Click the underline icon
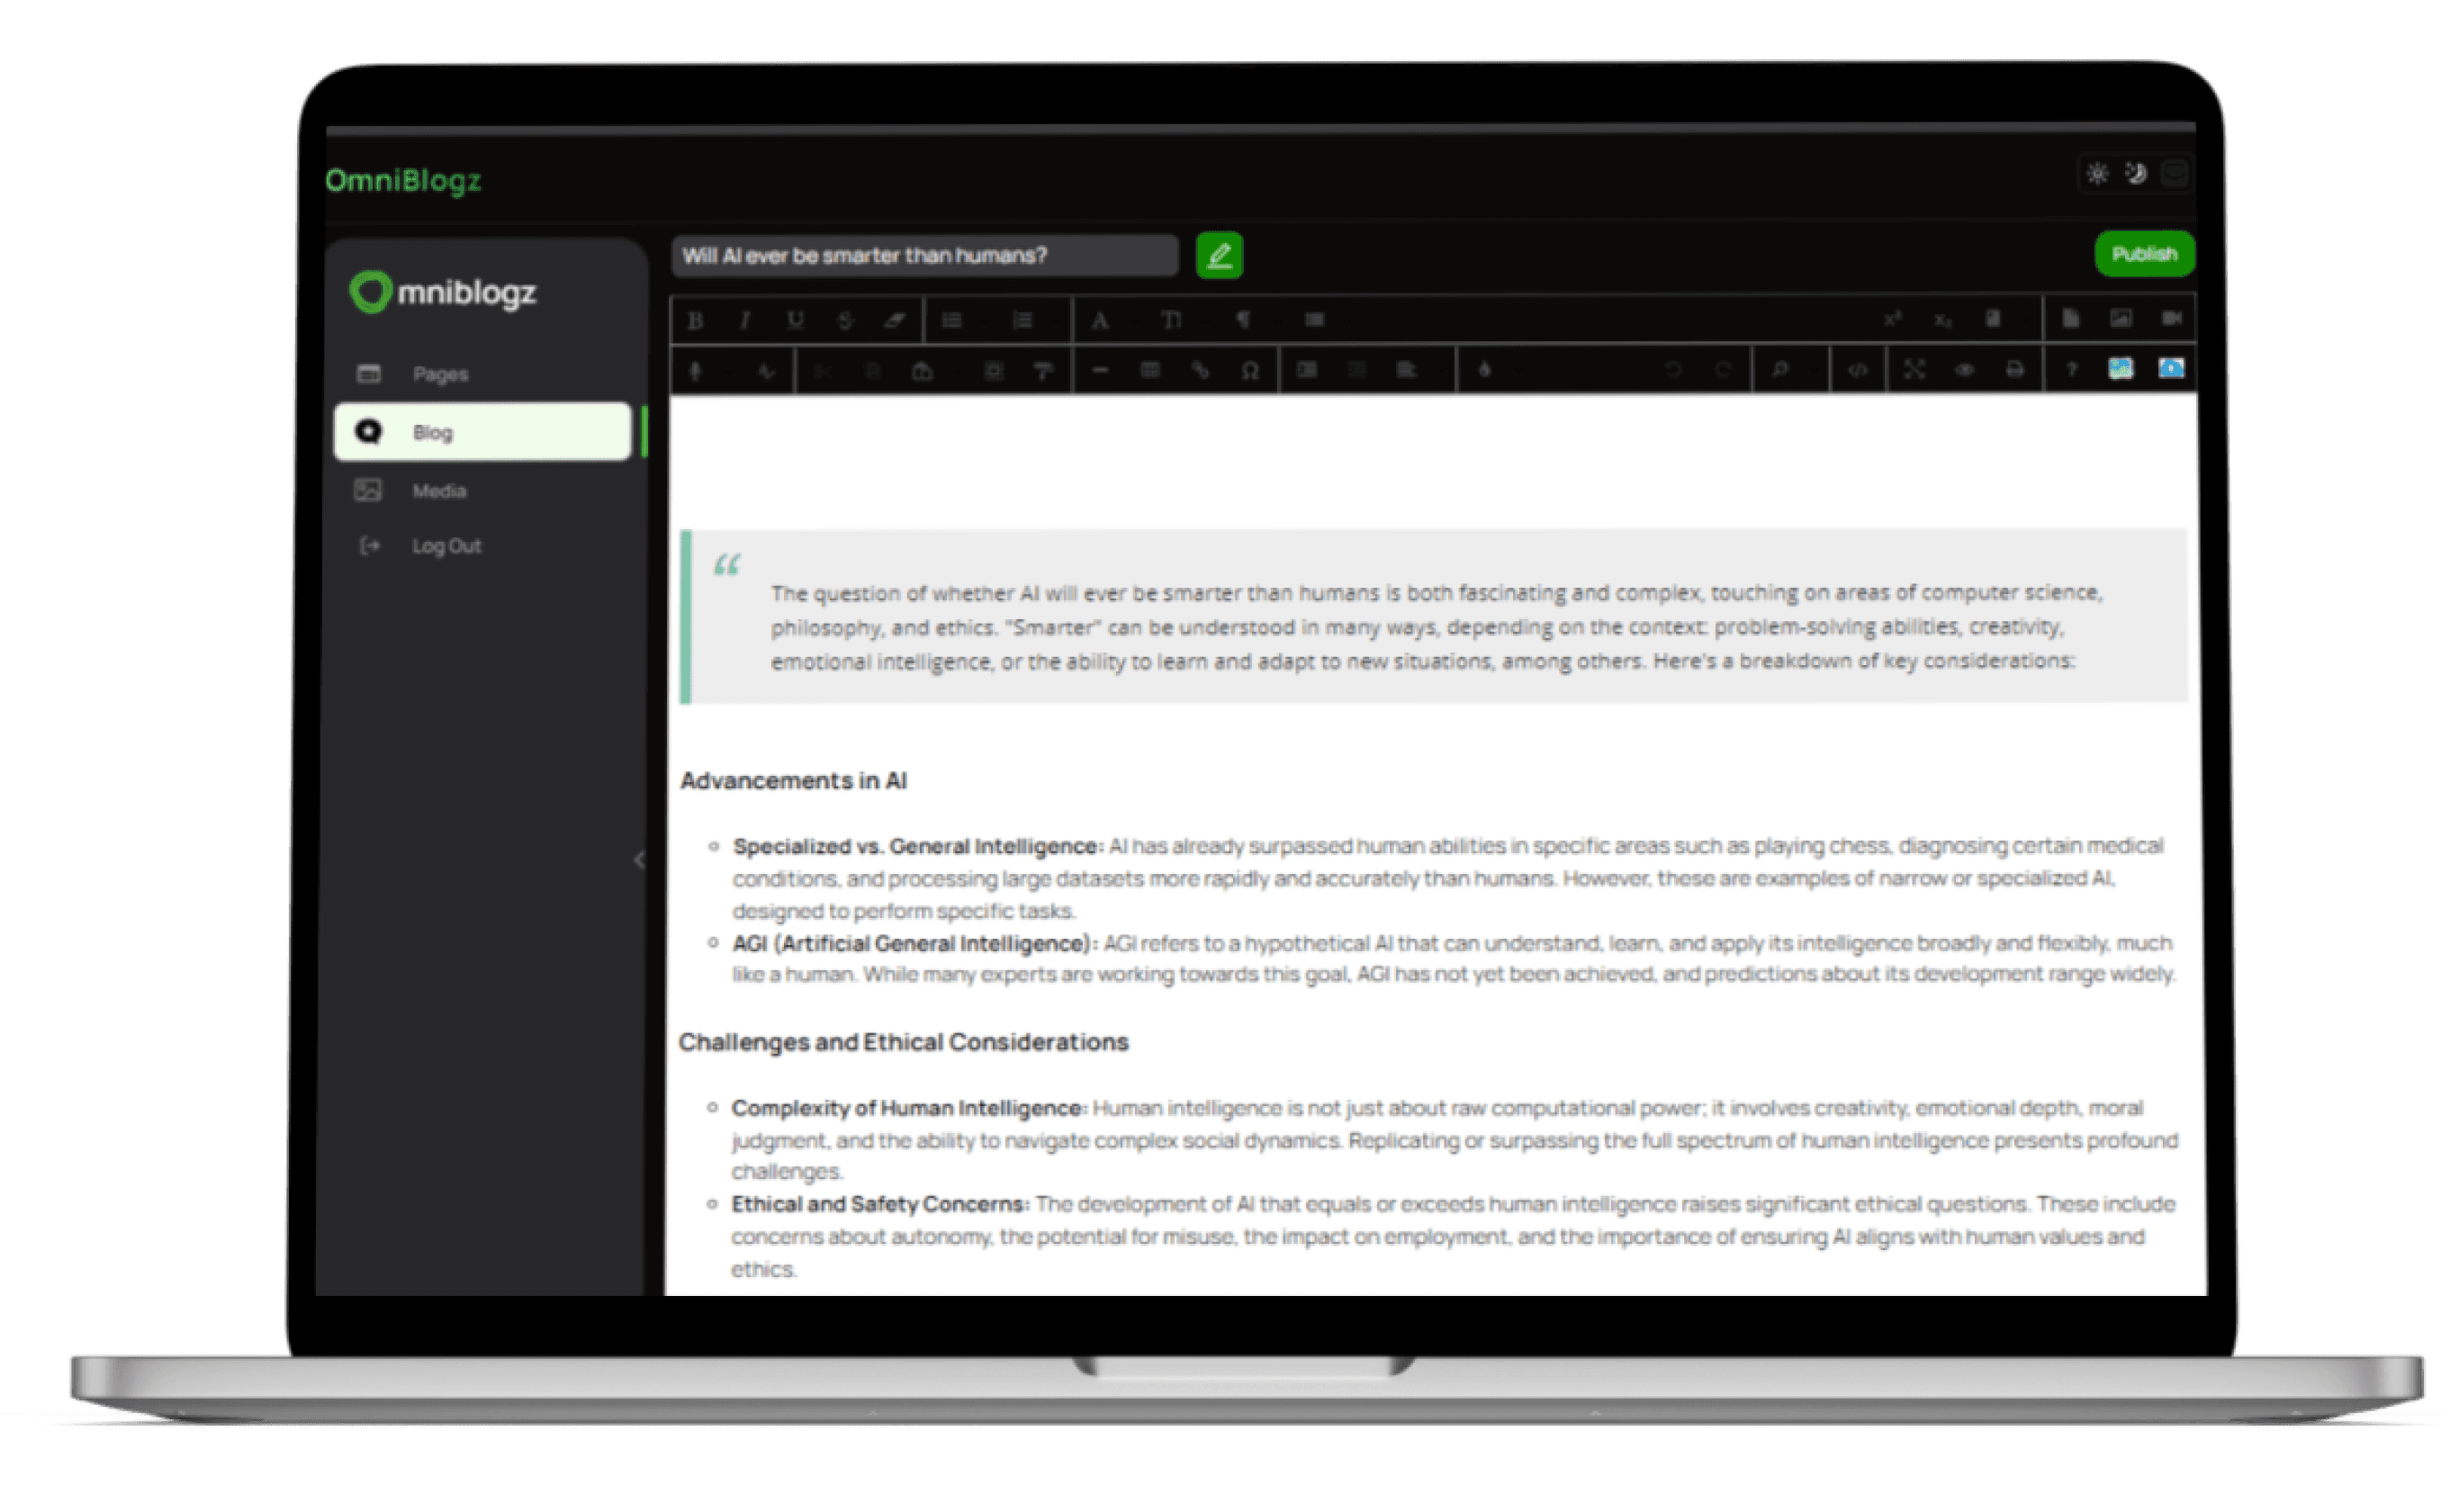The height and width of the screenshot is (1512, 2441). click(x=795, y=321)
